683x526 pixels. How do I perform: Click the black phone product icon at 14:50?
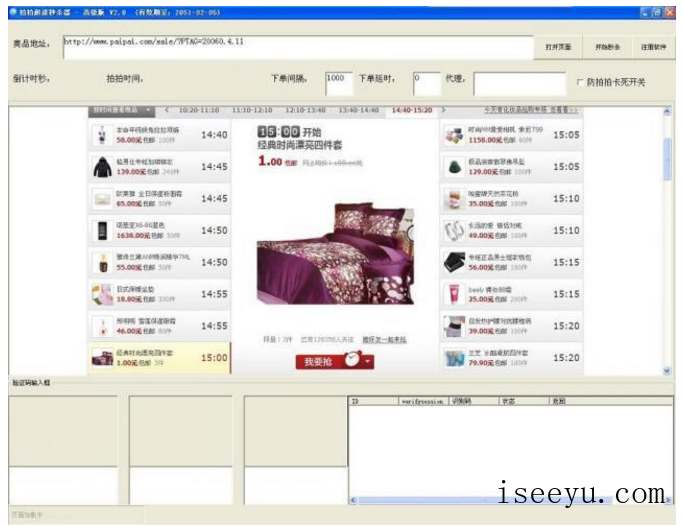102,231
